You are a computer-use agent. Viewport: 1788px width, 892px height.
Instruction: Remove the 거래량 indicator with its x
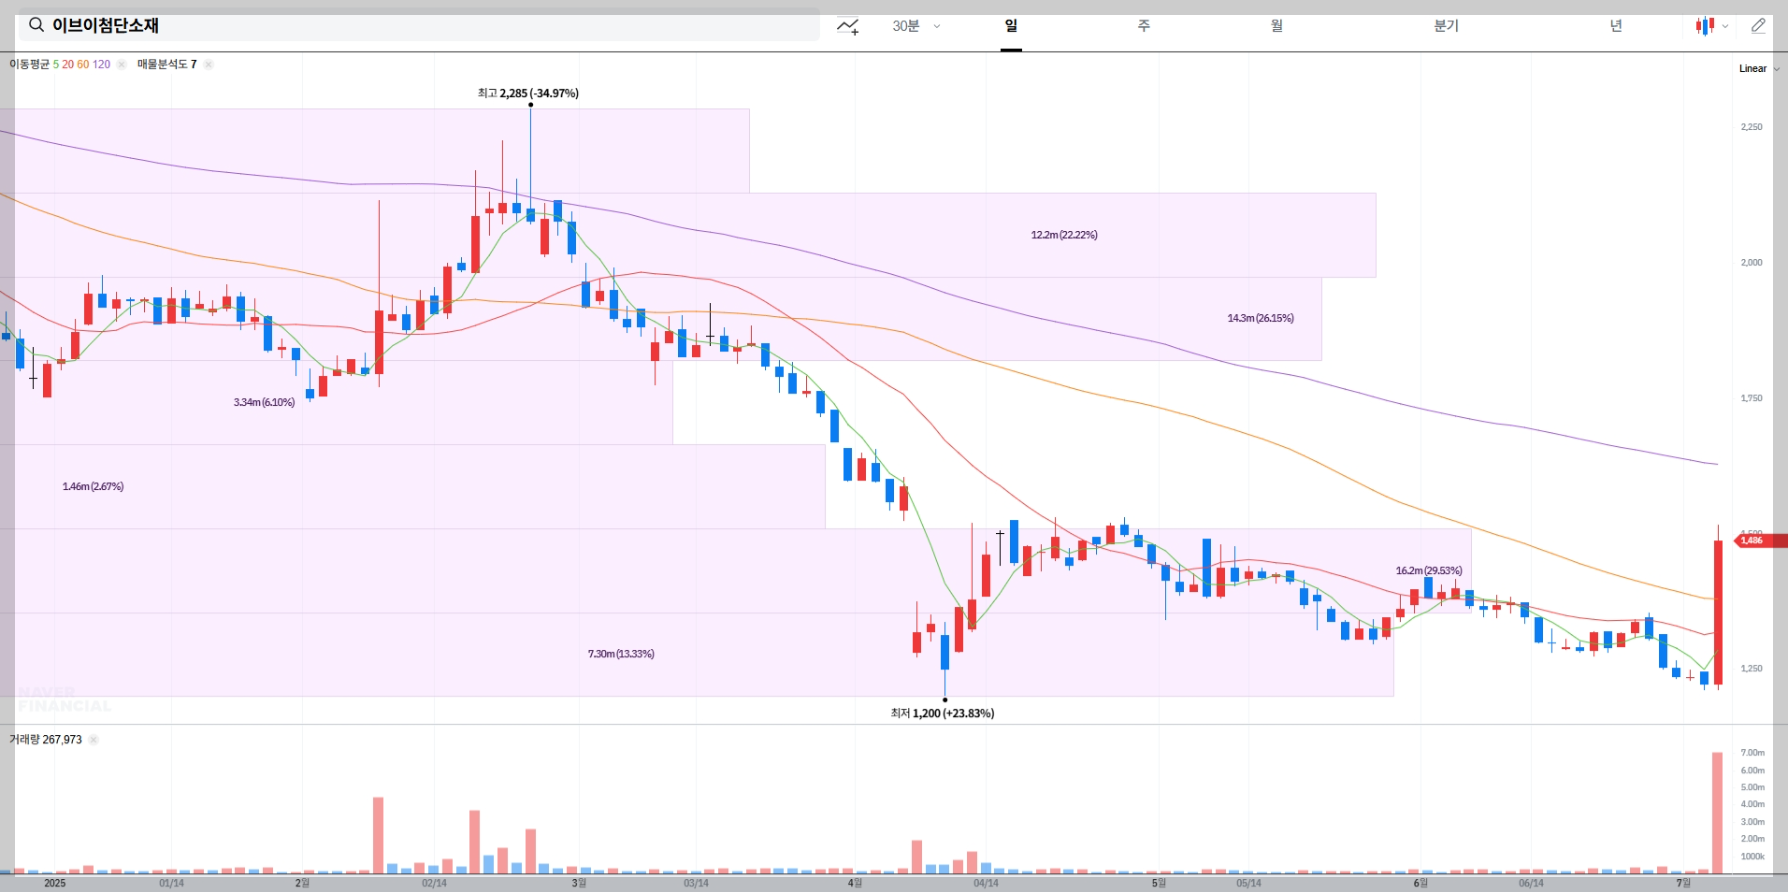(93, 740)
